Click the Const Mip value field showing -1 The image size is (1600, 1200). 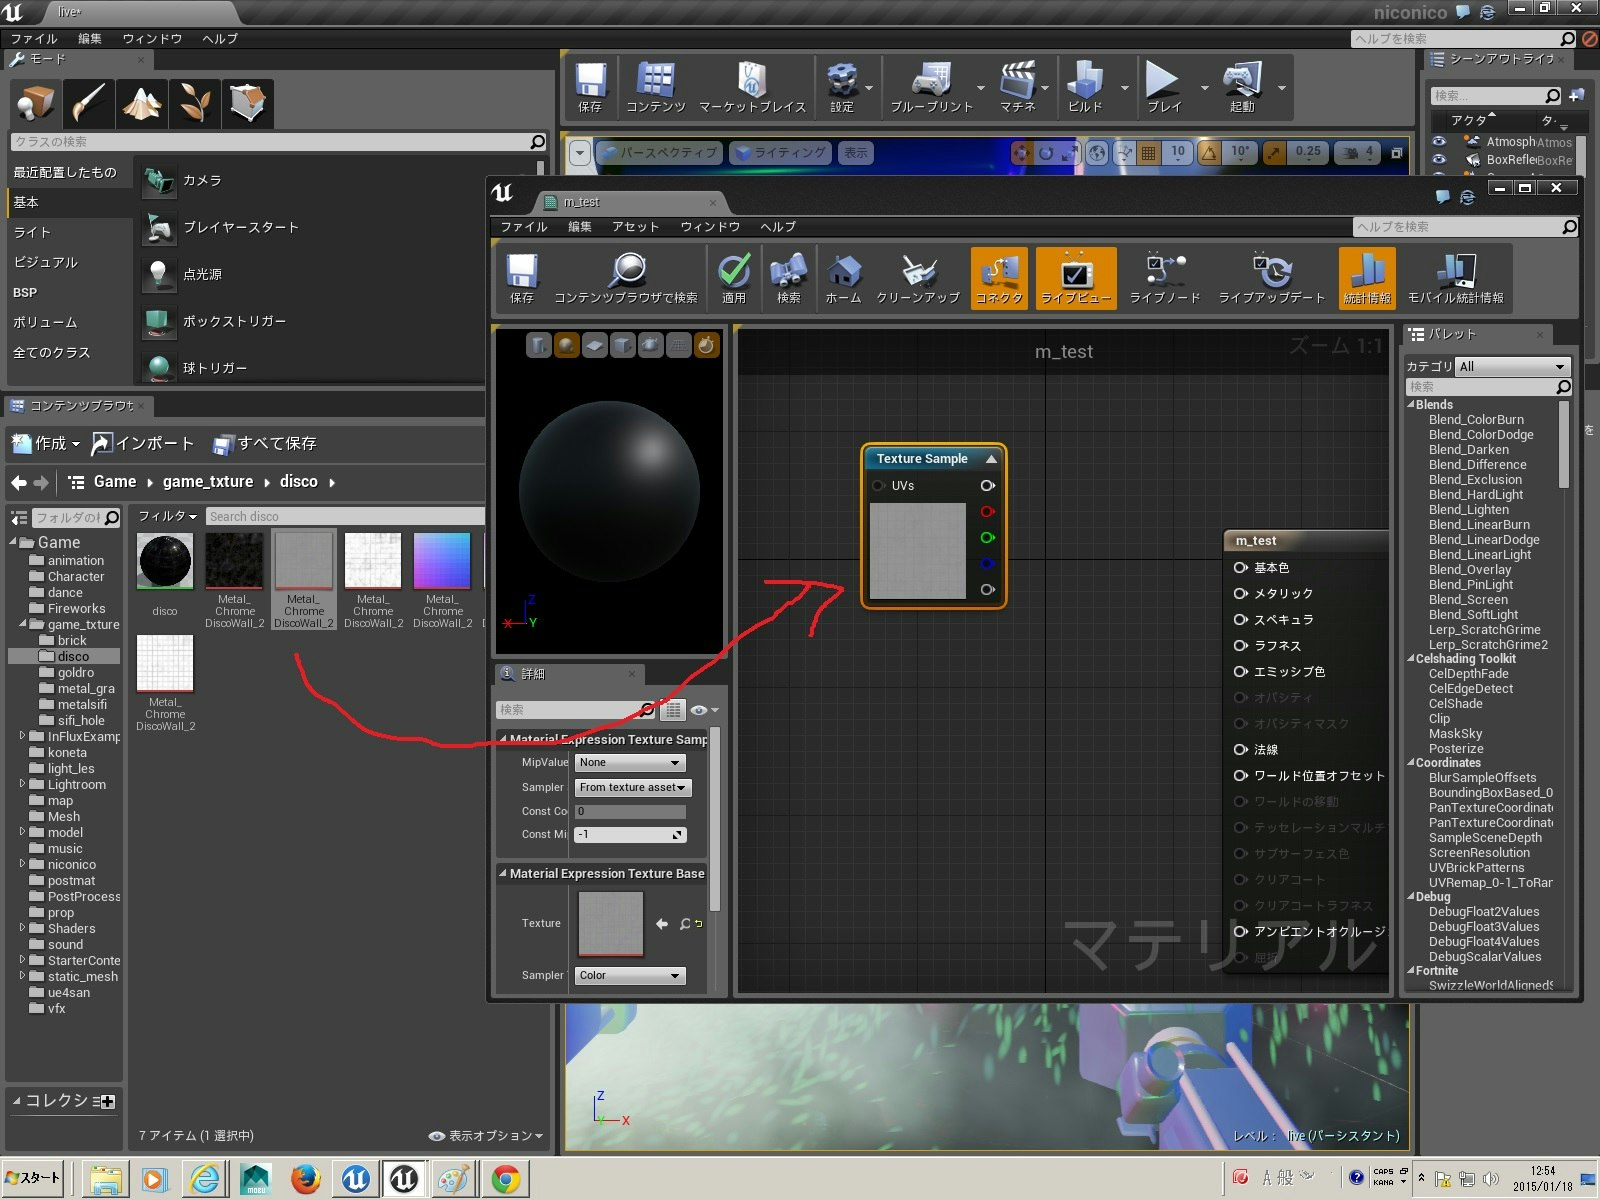point(630,835)
